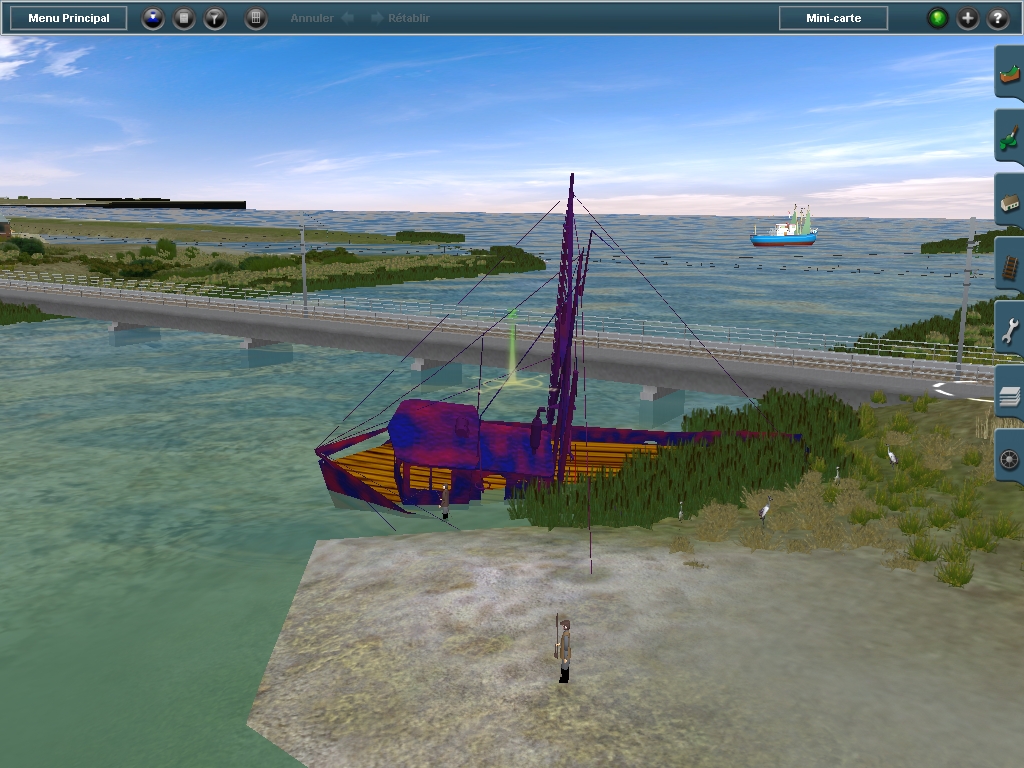Click the document page icon in toolbar
The width and height of the screenshot is (1024, 768).
point(184,18)
